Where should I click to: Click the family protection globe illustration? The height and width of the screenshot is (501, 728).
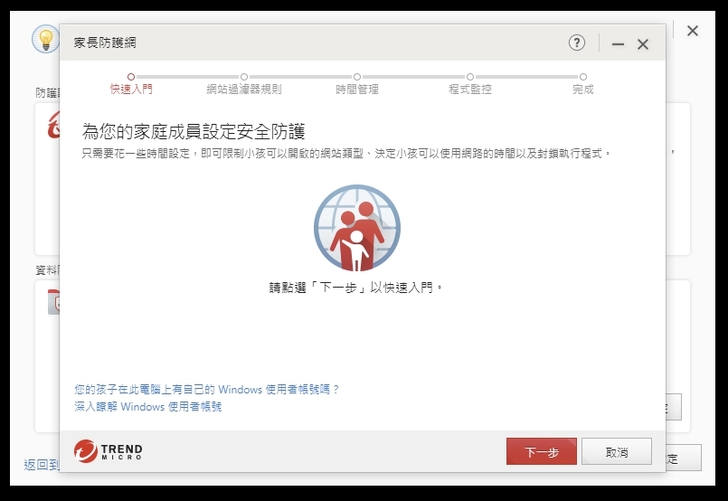tap(357, 228)
